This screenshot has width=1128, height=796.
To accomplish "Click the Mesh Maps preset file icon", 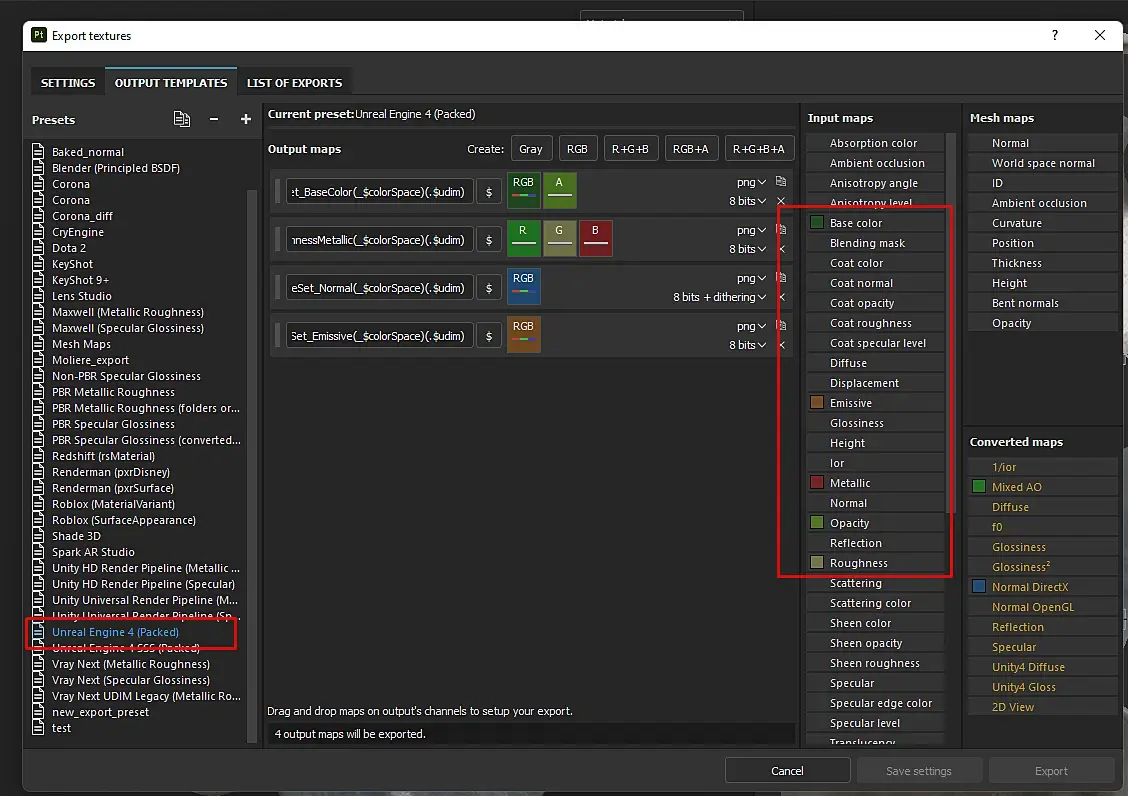I will coord(38,343).
